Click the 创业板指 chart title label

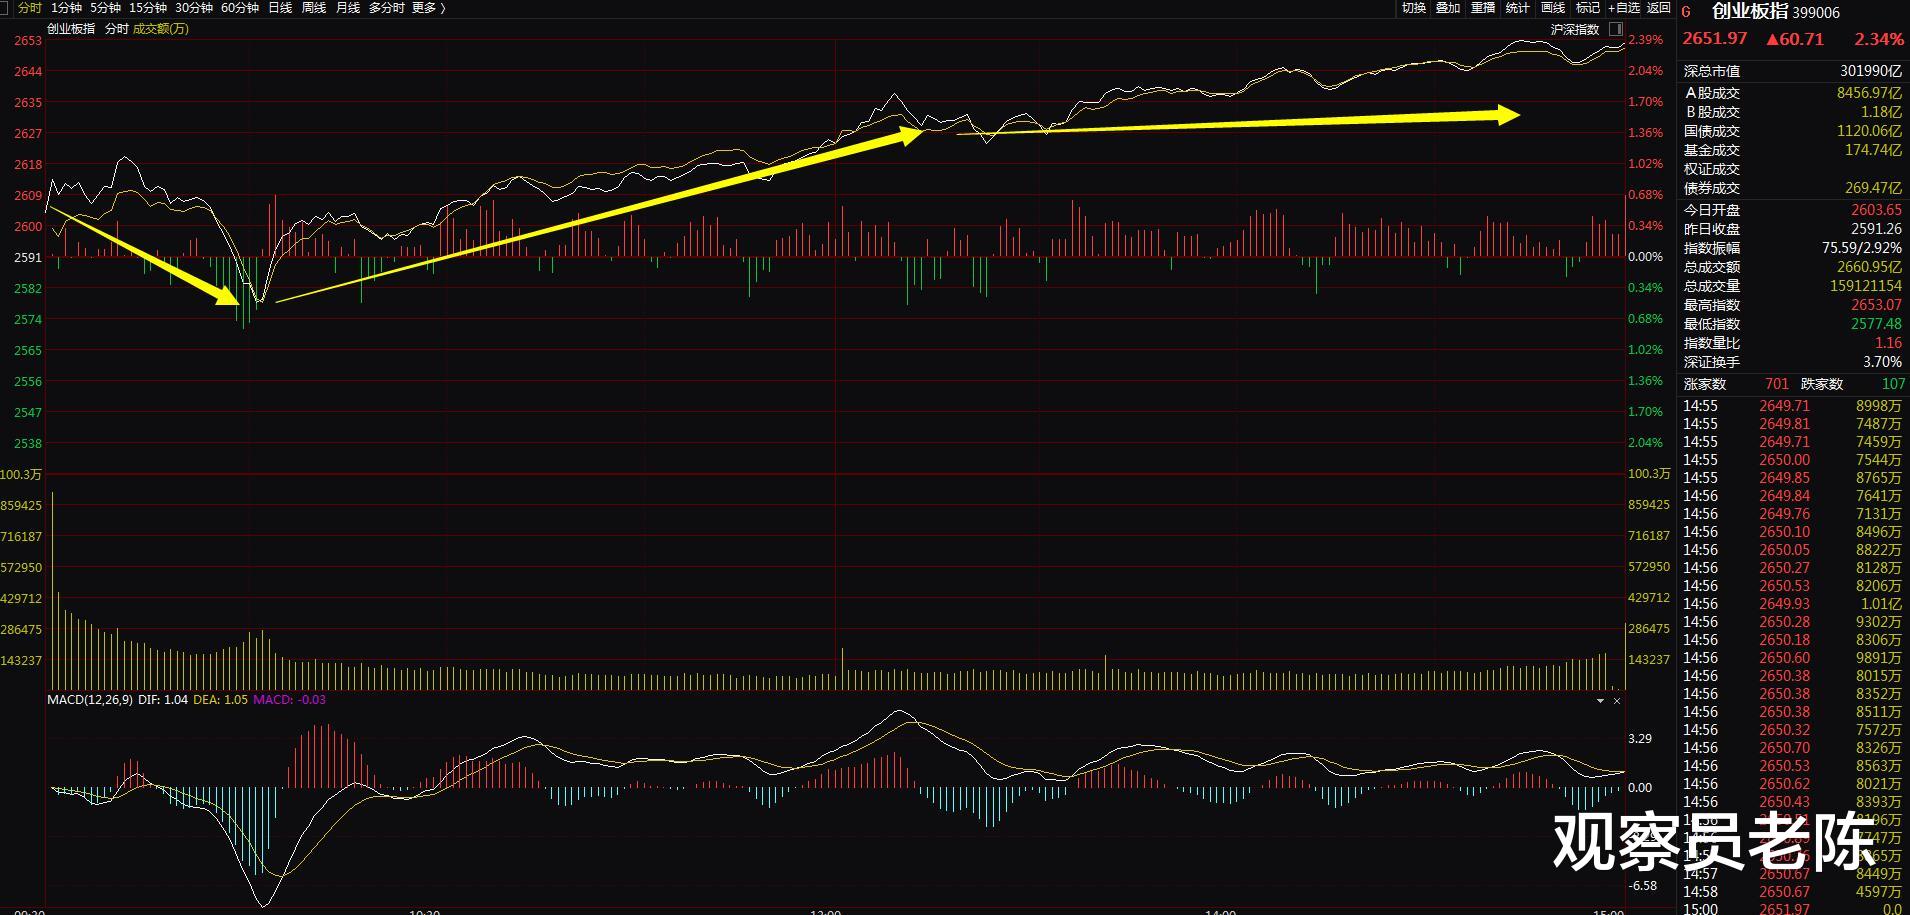coord(71,29)
